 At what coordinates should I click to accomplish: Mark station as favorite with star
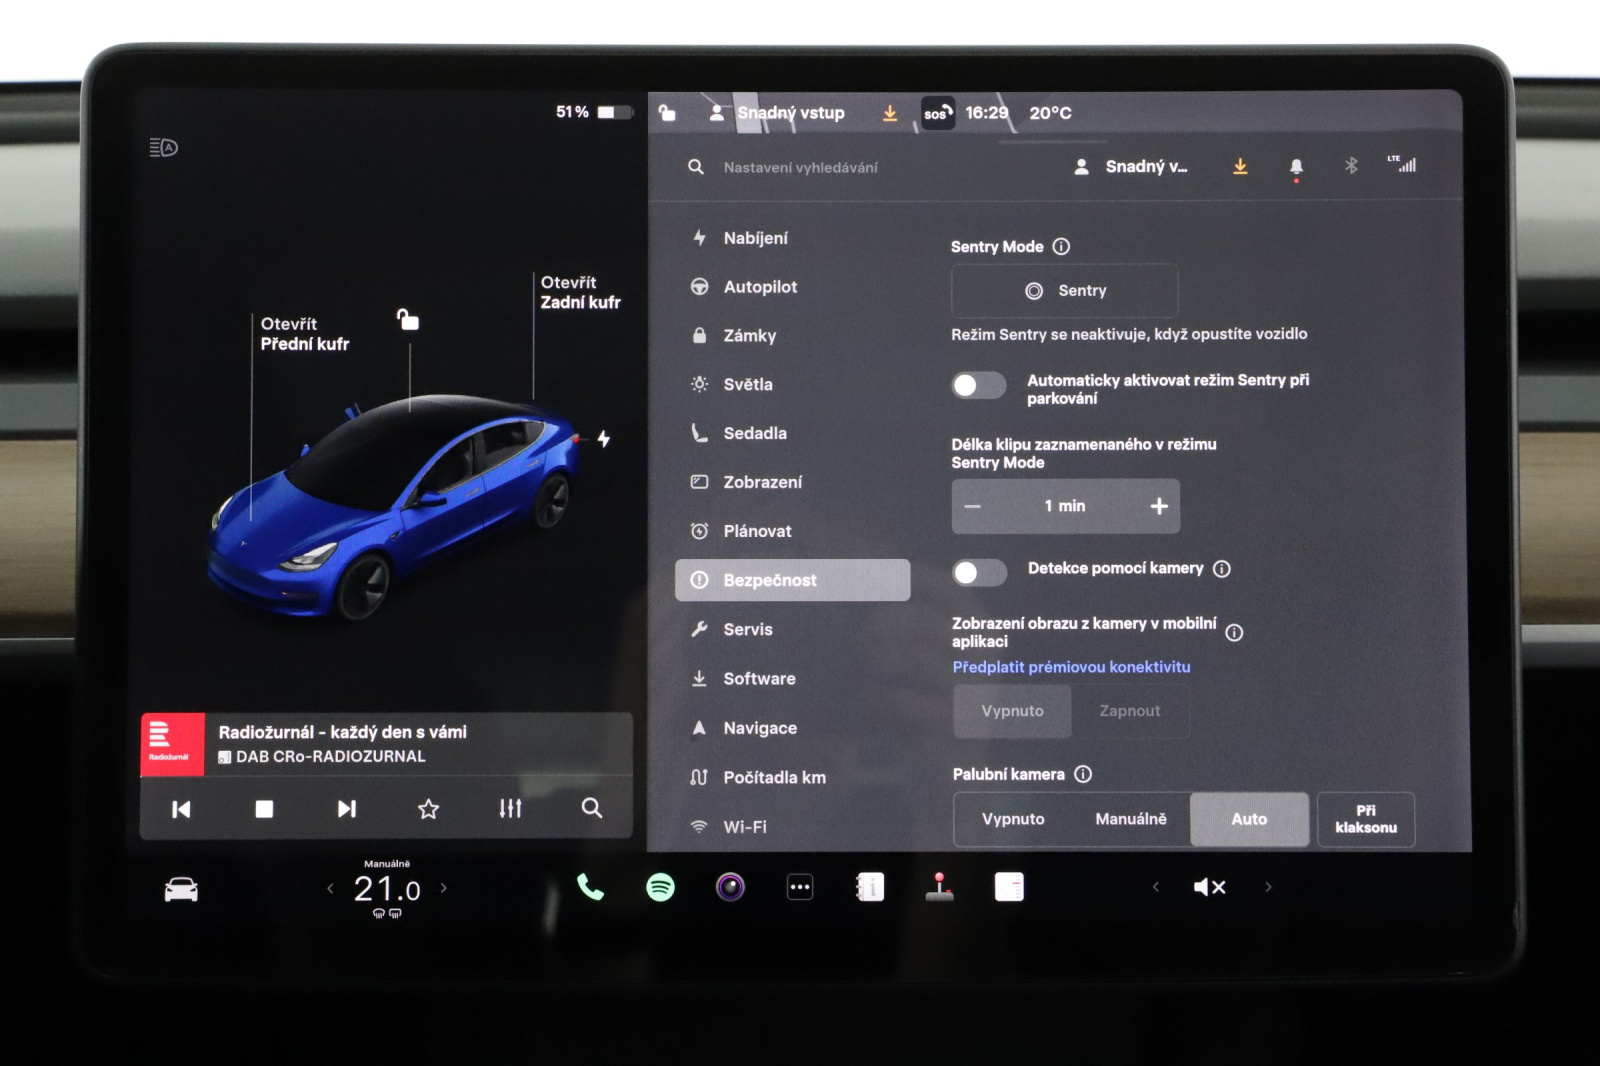pos(428,808)
